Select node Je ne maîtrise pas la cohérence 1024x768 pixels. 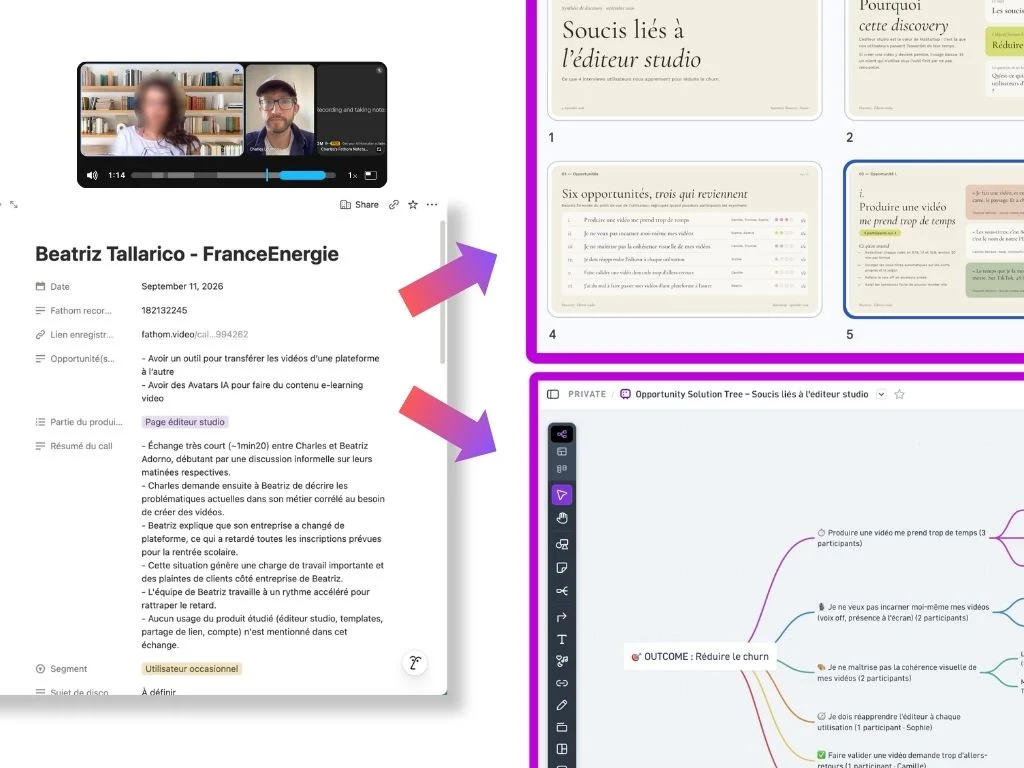coord(897,673)
